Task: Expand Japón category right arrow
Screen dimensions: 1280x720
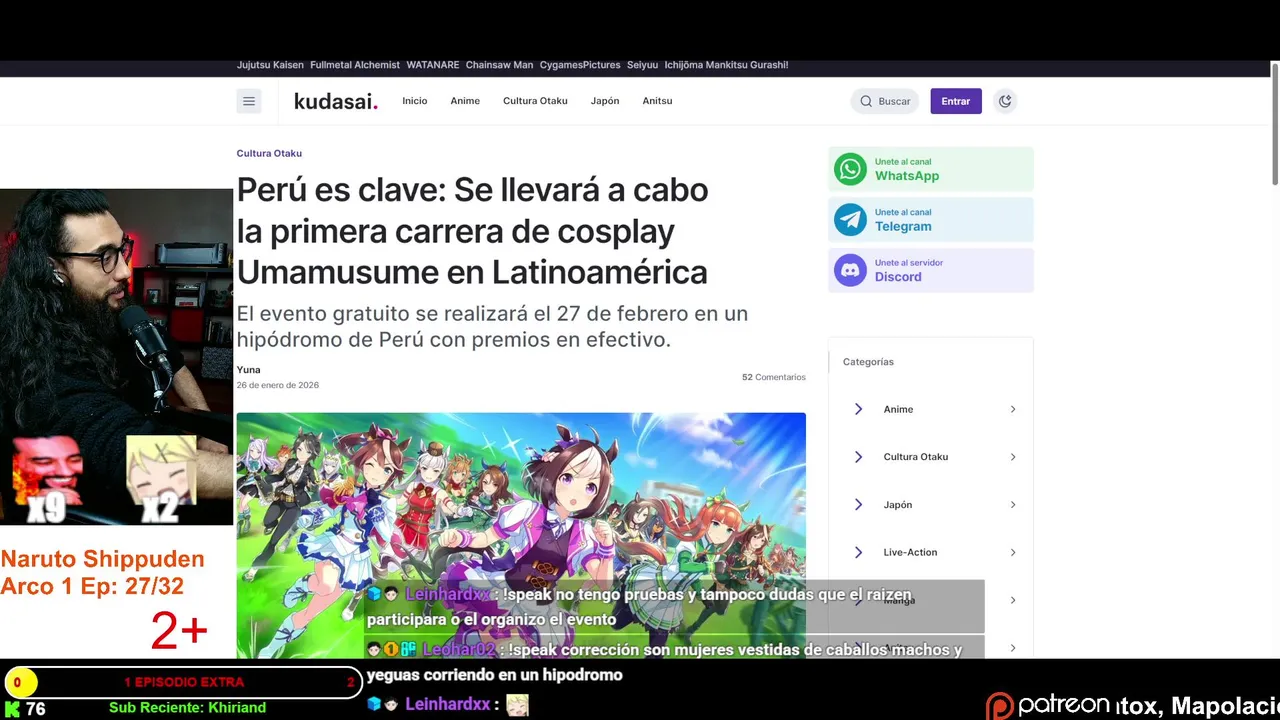Action: click(1012, 505)
